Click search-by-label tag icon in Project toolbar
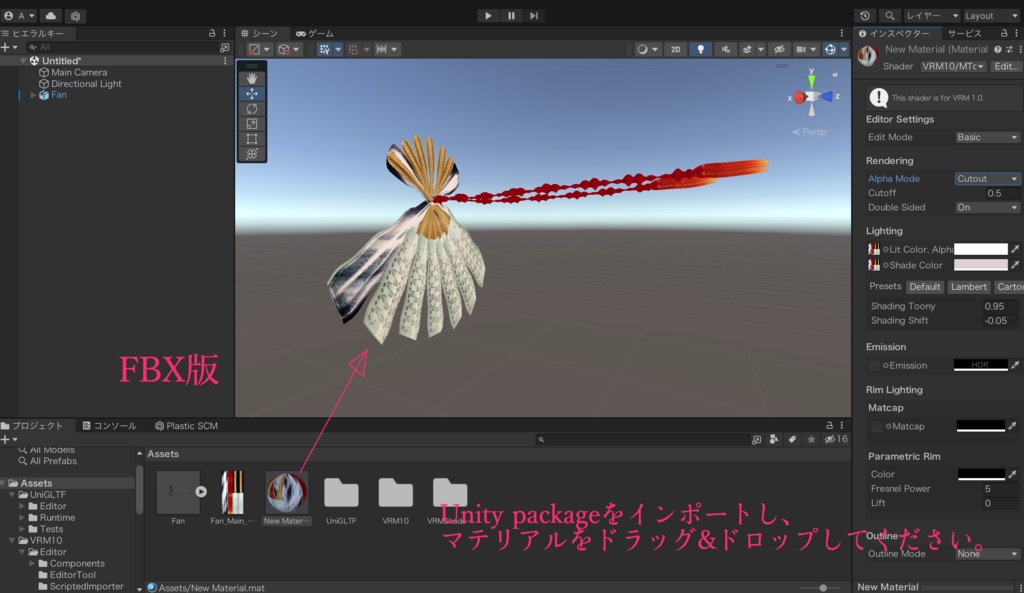This screenshot has height=593, width=1024. coord(792,440)
